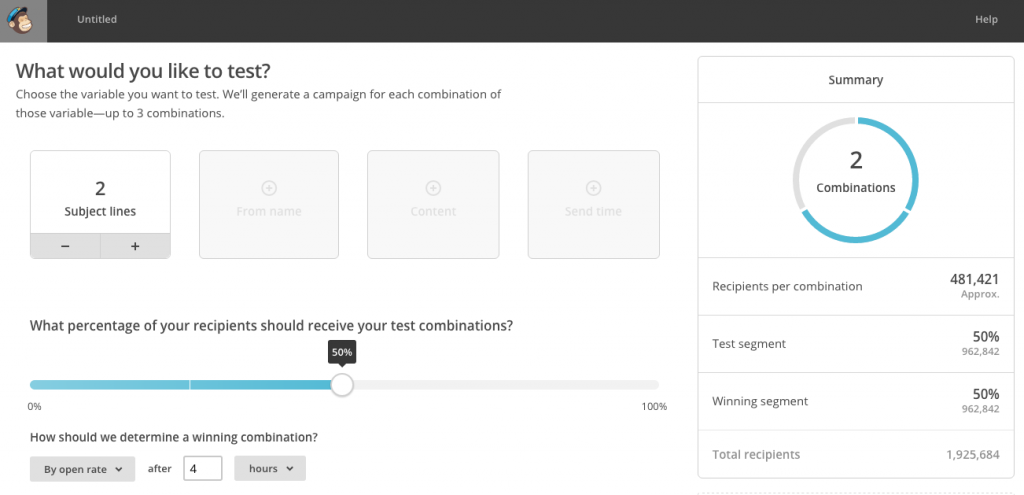
Task: Click the percentage slider handle
Action: tap(342, 385)
